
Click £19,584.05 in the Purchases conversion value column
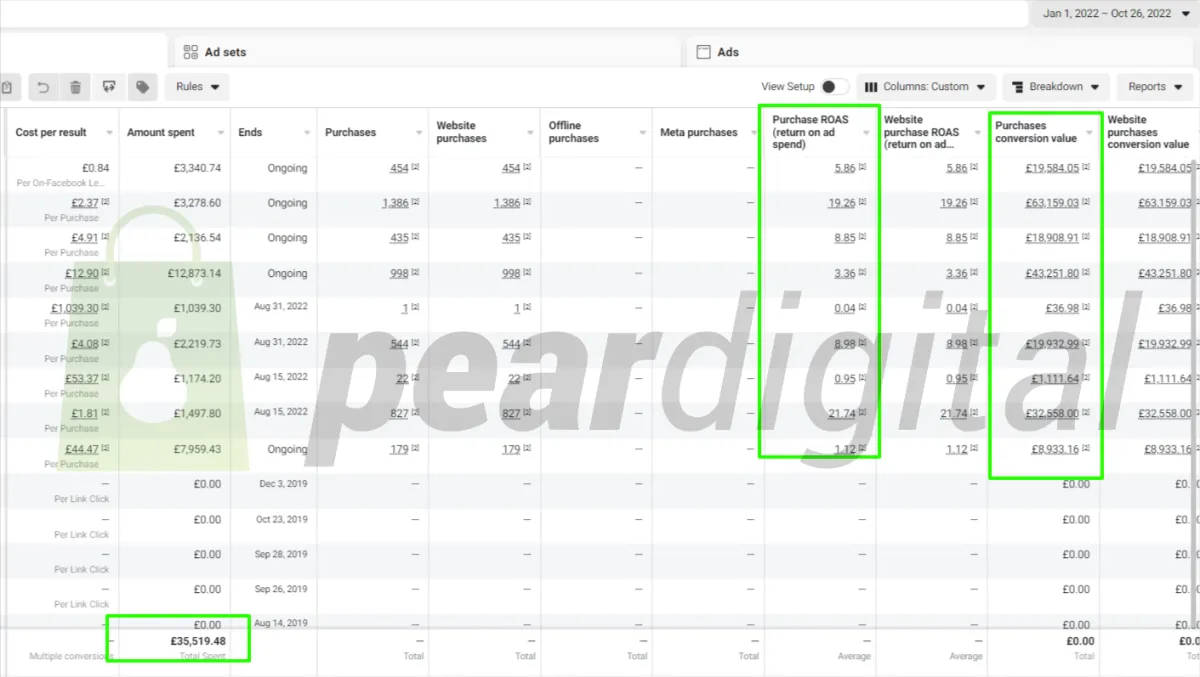coord(1052,168)
